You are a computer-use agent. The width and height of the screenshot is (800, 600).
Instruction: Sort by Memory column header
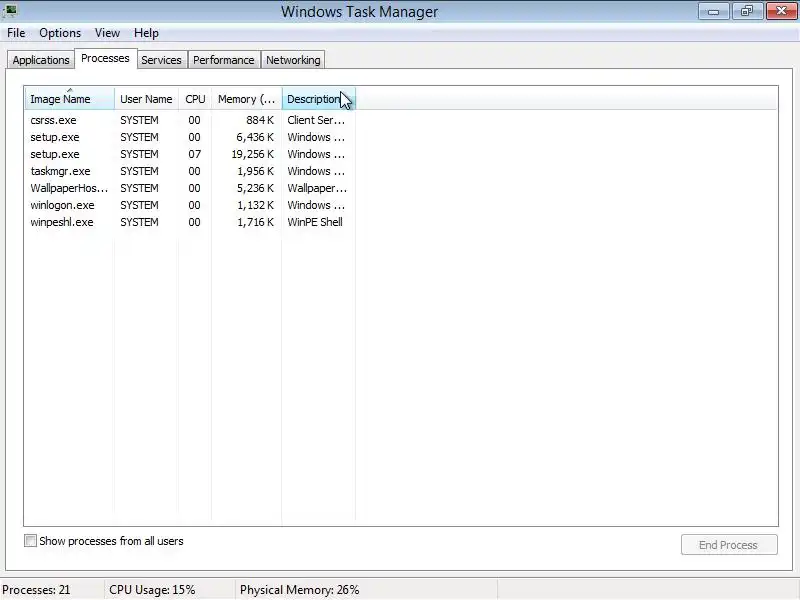point(246,99)
